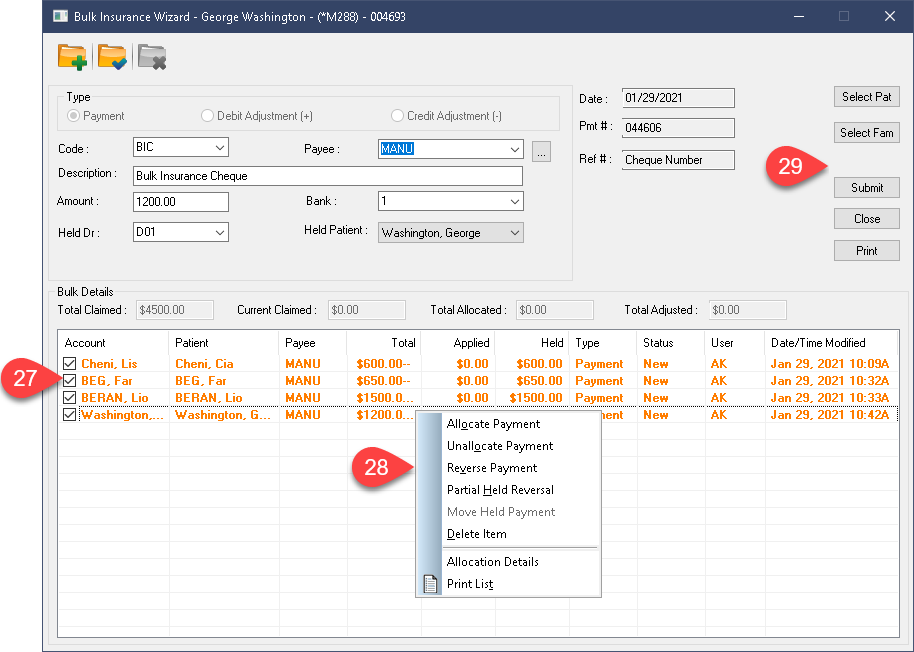
Task: Click Jan 29, 2021 10:42A cell
Action: [829, 414]
